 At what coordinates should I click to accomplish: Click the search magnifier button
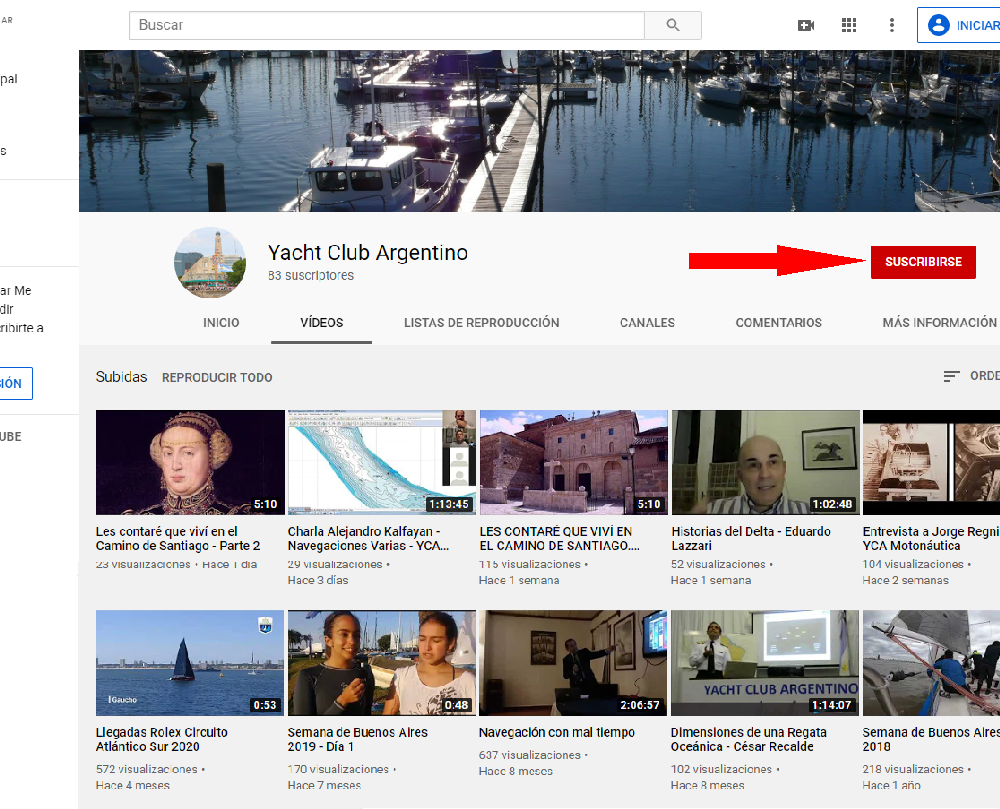pos(672,25)
